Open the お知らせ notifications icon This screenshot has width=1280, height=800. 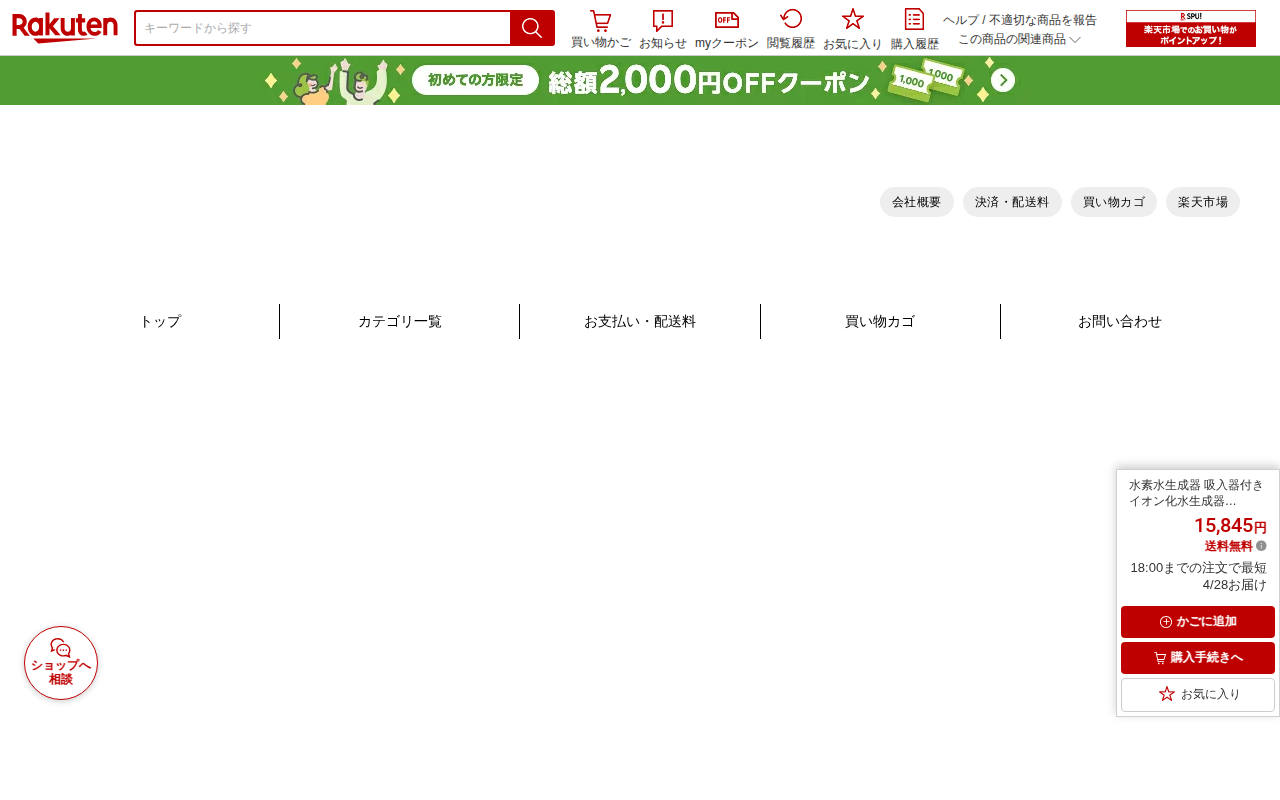pos(662,29)
